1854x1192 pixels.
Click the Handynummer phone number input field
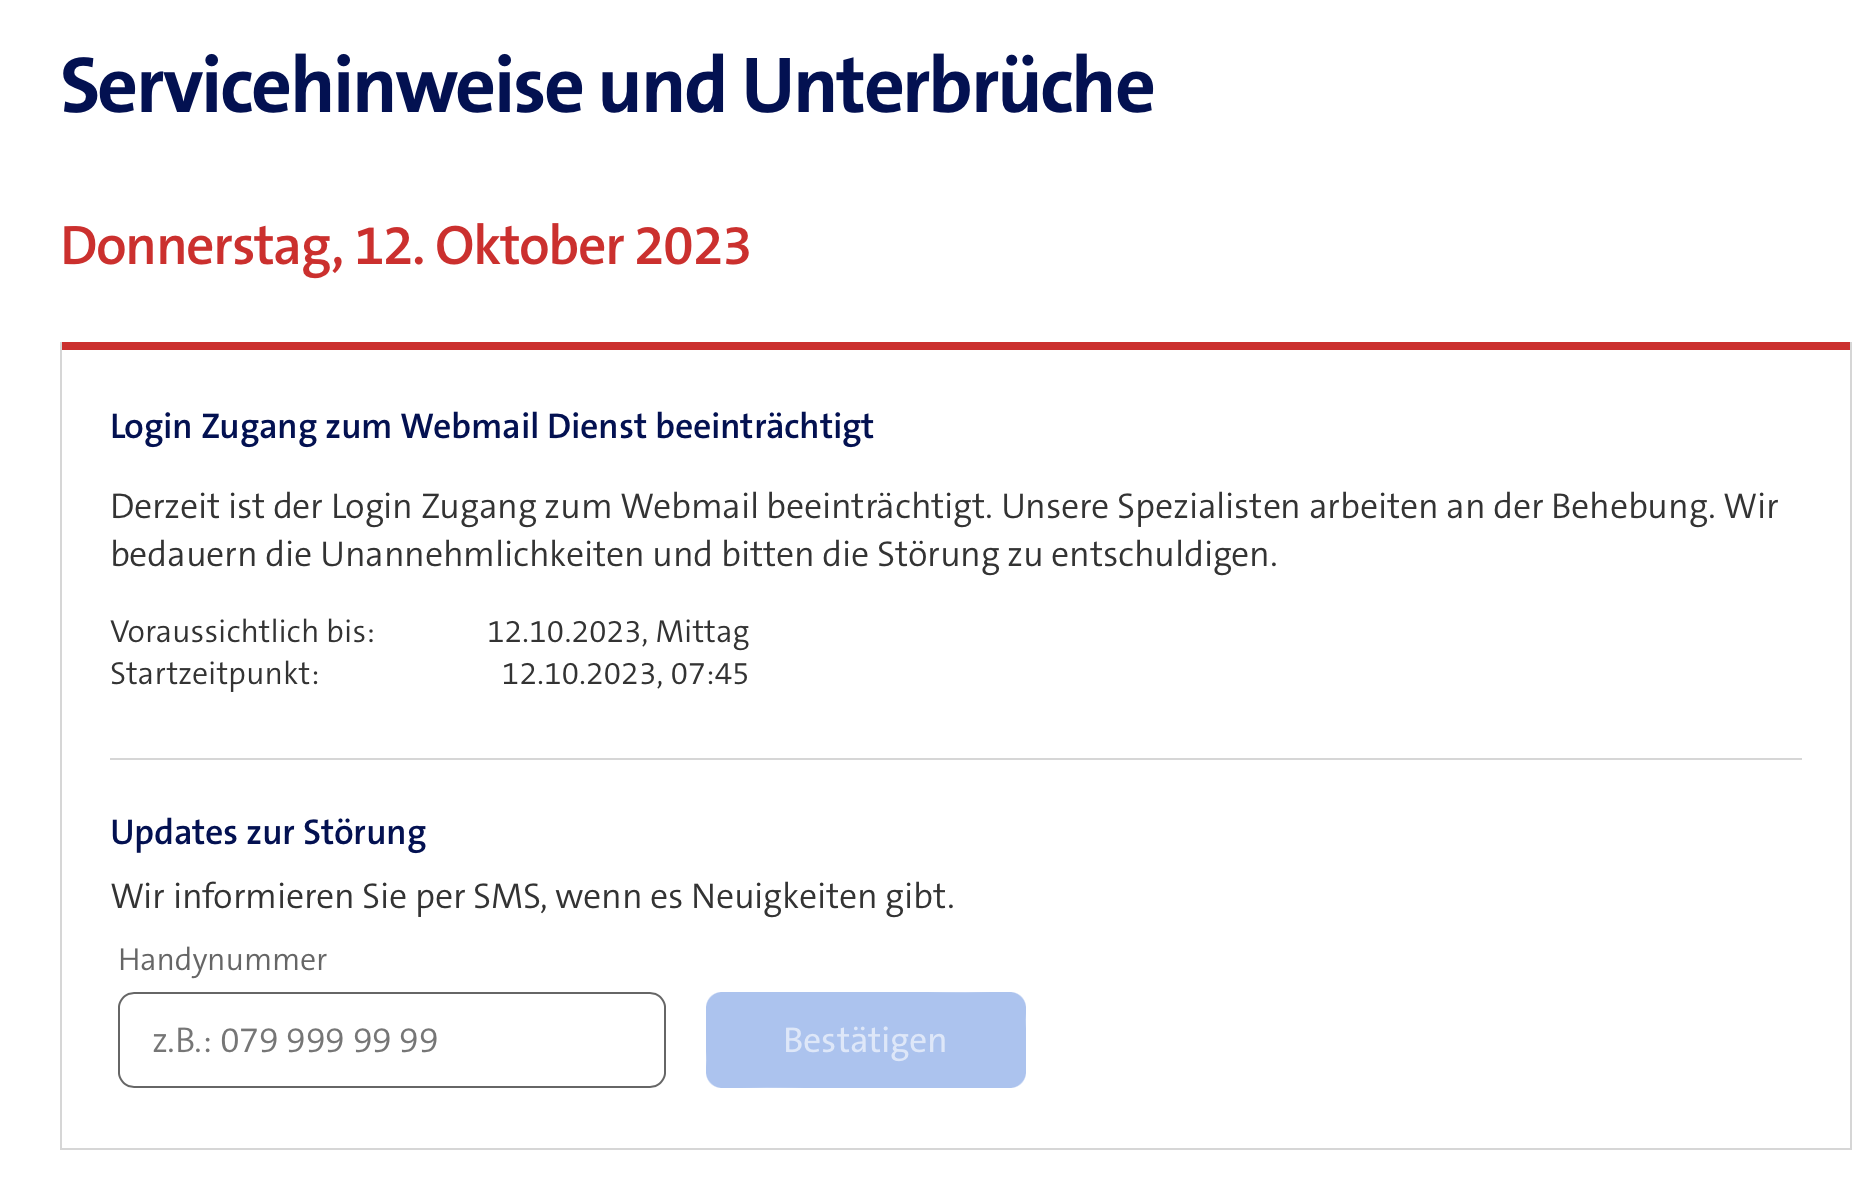pos(391,1040)
